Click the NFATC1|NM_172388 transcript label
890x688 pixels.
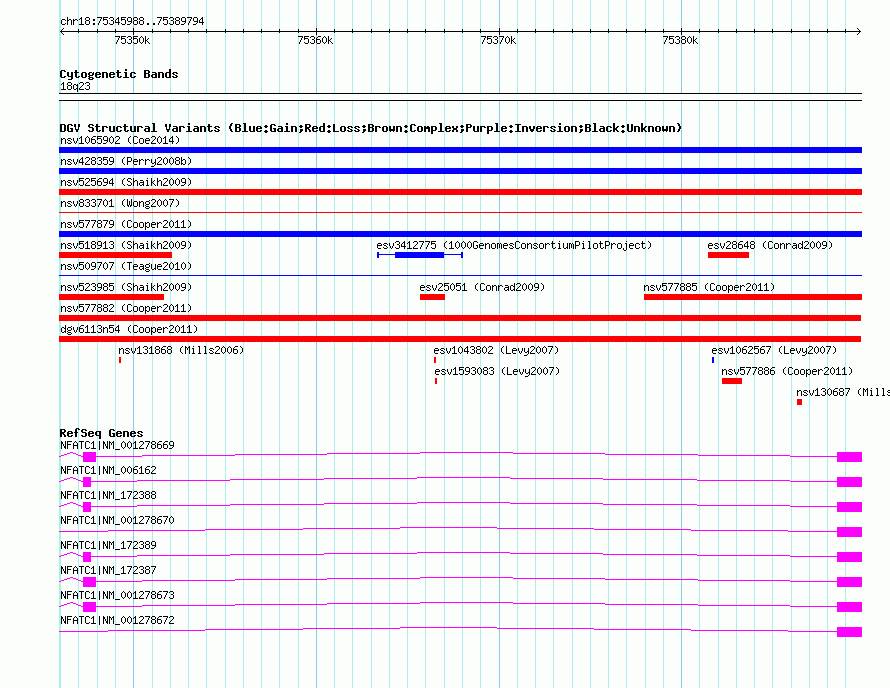(x=108, y=495)
